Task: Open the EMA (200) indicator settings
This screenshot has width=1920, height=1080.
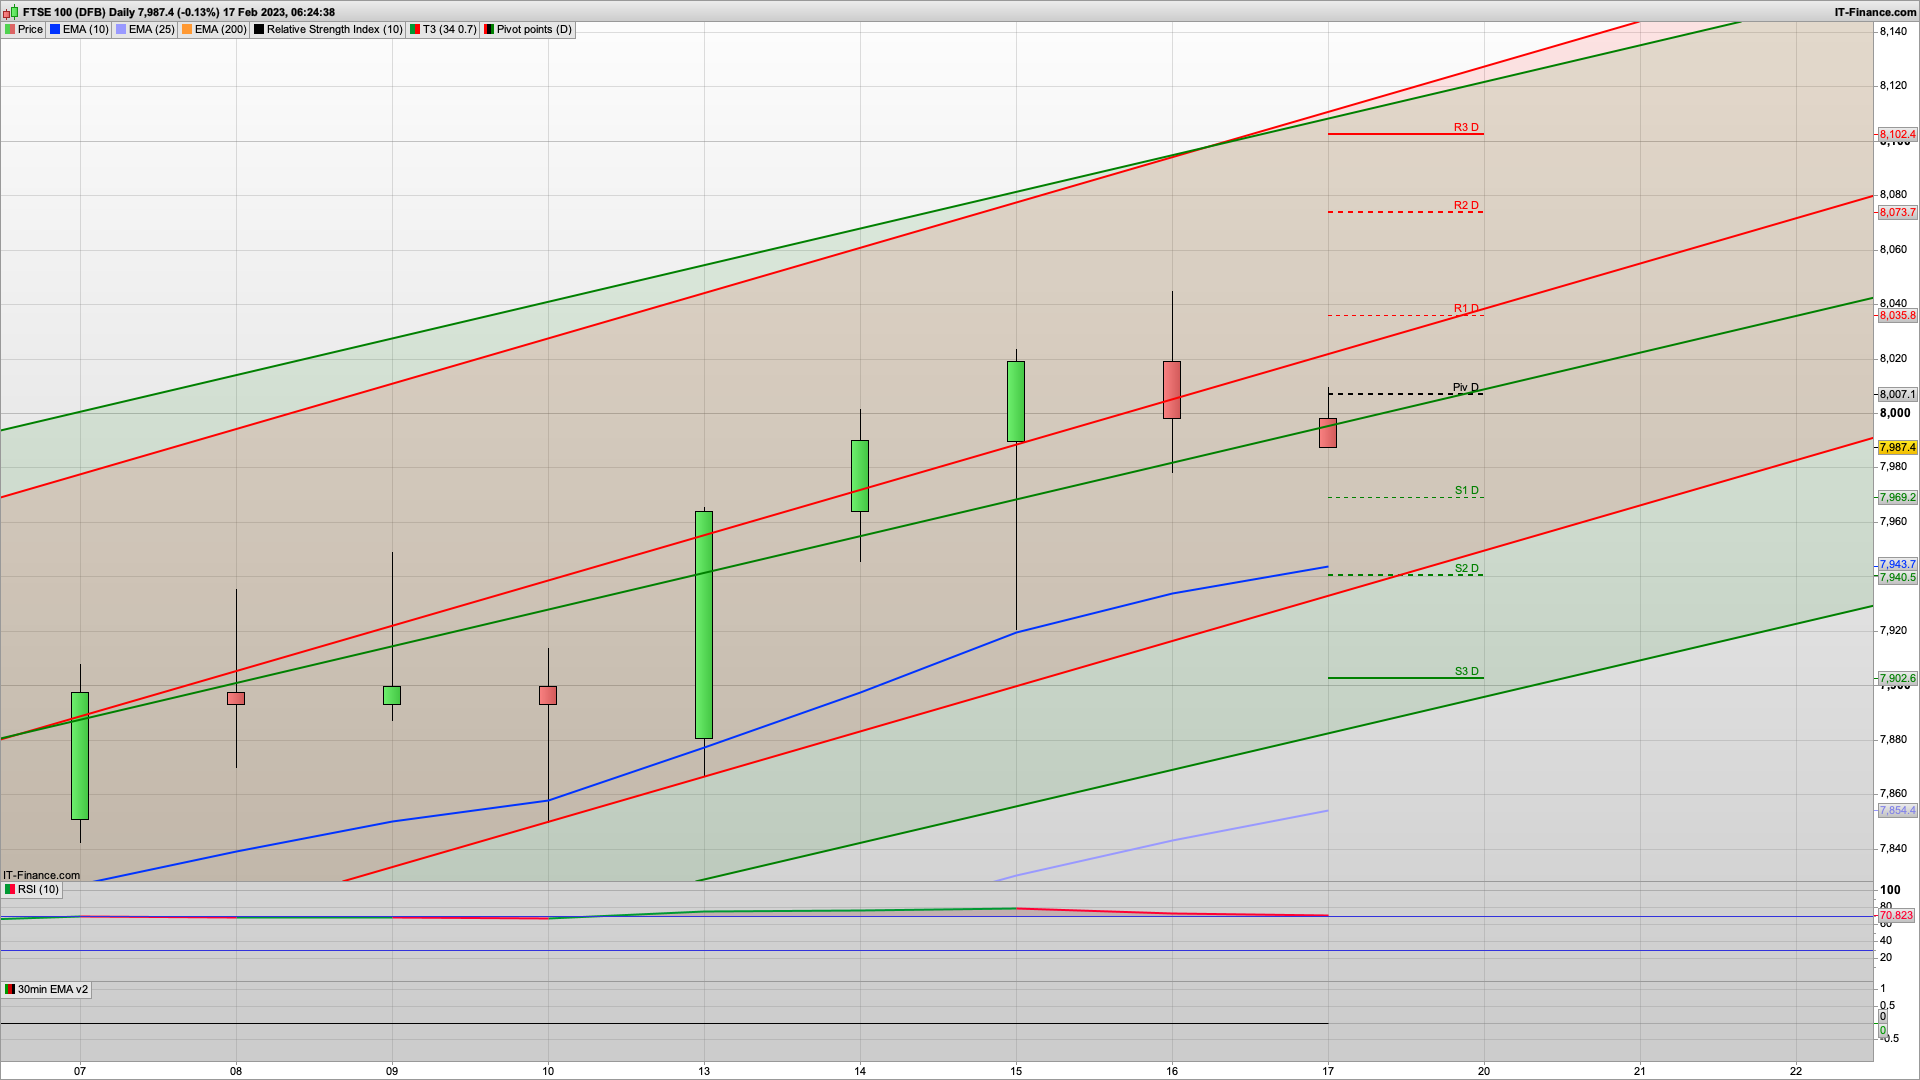Action: click(219, 30)
